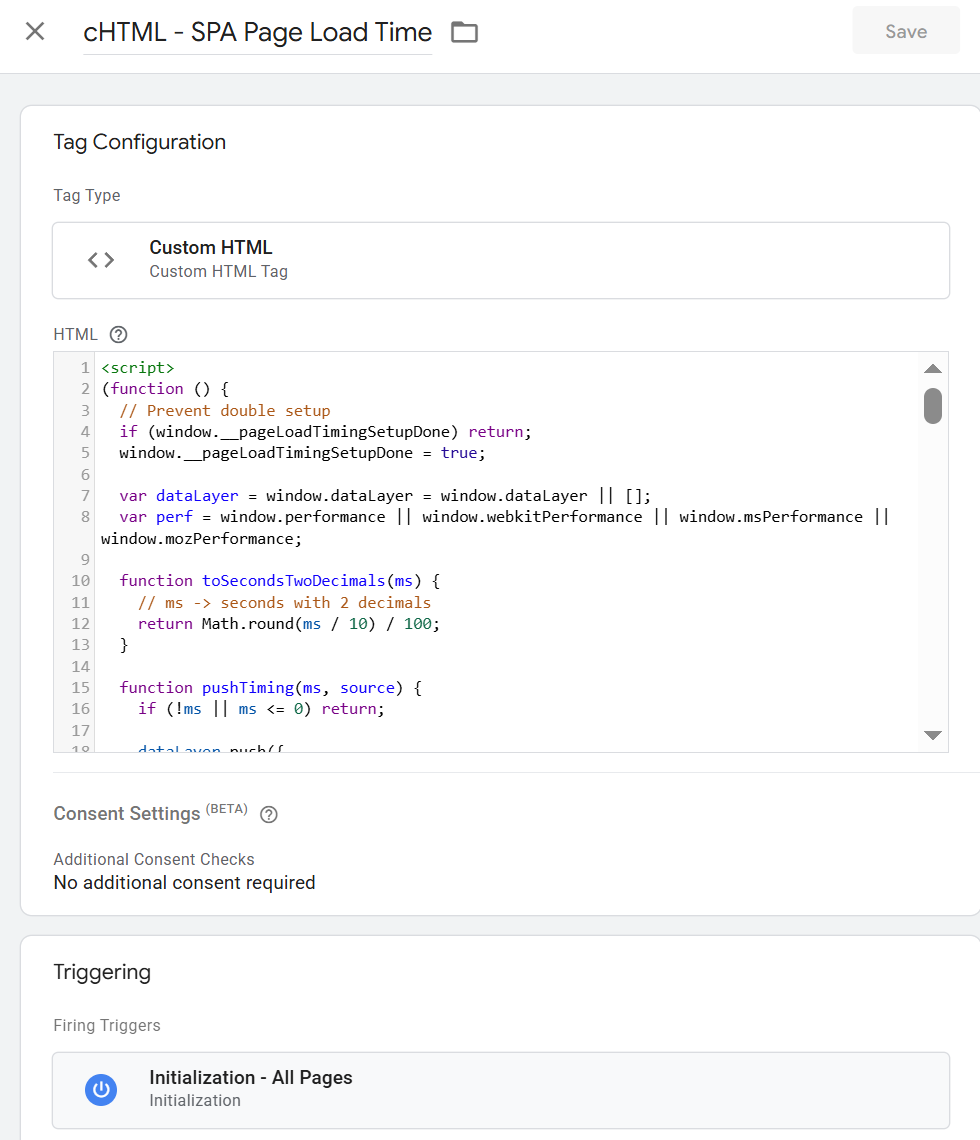980x1140 pixels.
Task: Click the function pushTiming line
Action: (x=270, y=688)
